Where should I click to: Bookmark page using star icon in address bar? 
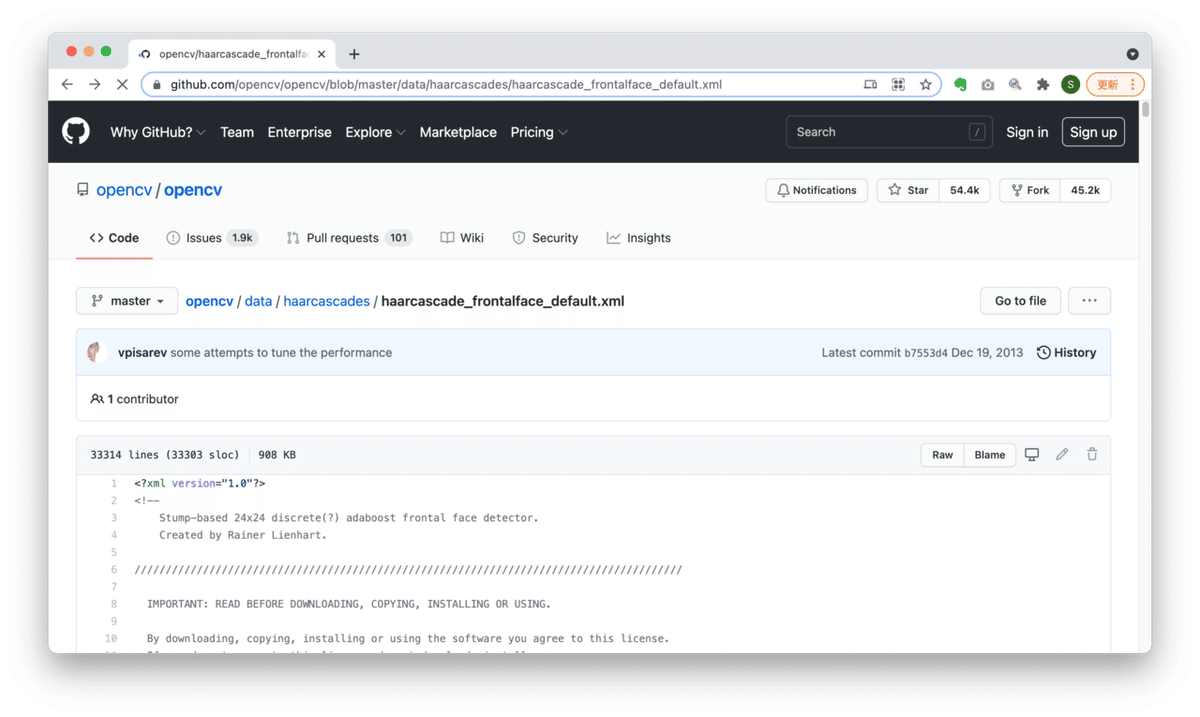(926, 85)
